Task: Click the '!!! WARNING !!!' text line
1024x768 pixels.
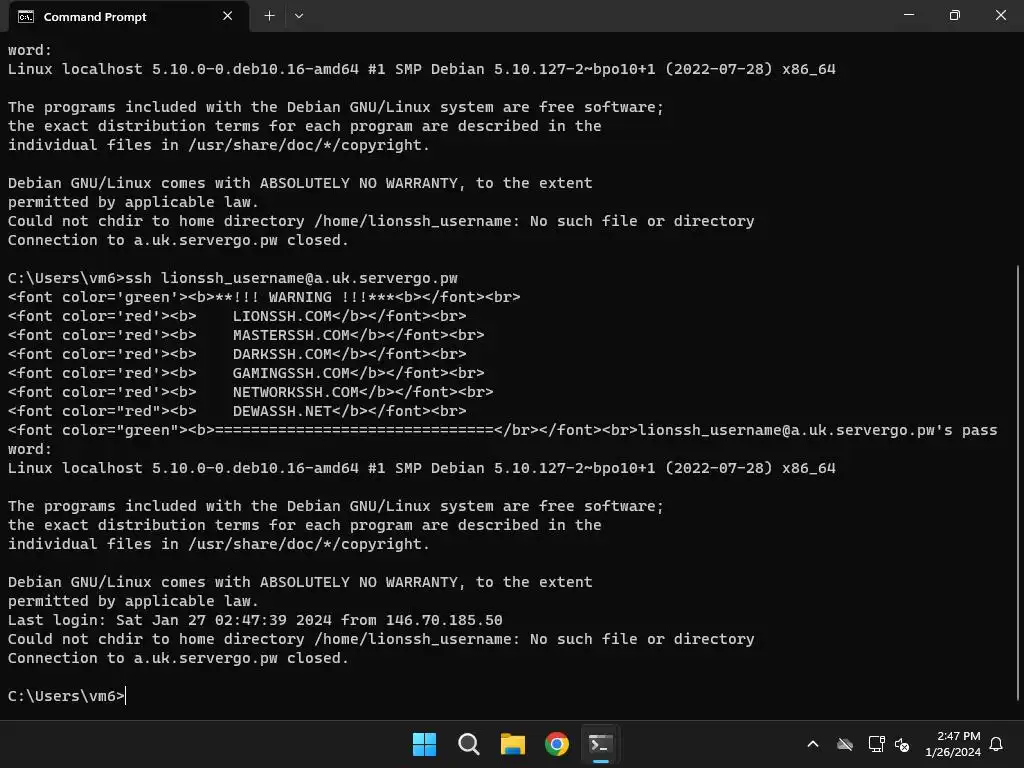Action: point(264,297)
